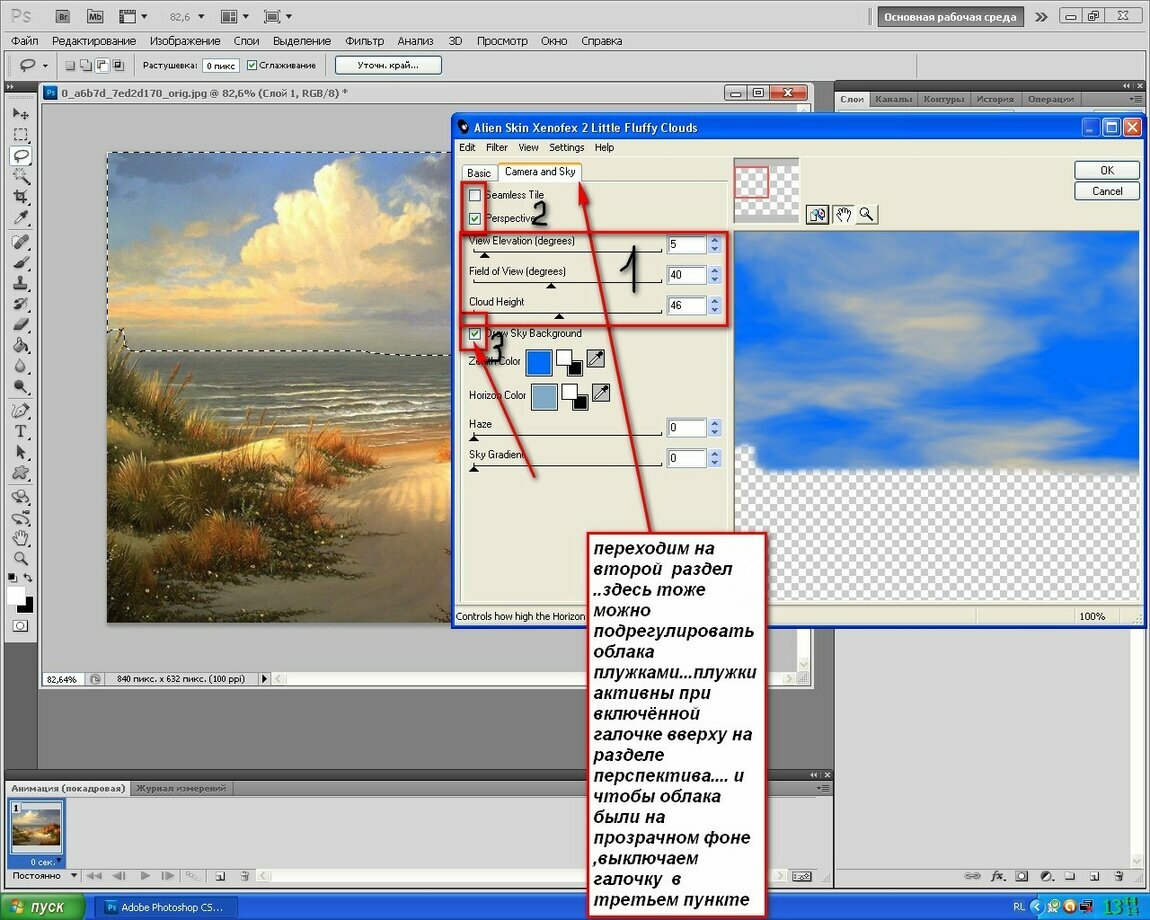
Task: Select the Rectangular Marquee tool
Action: (x=21, y=134)
